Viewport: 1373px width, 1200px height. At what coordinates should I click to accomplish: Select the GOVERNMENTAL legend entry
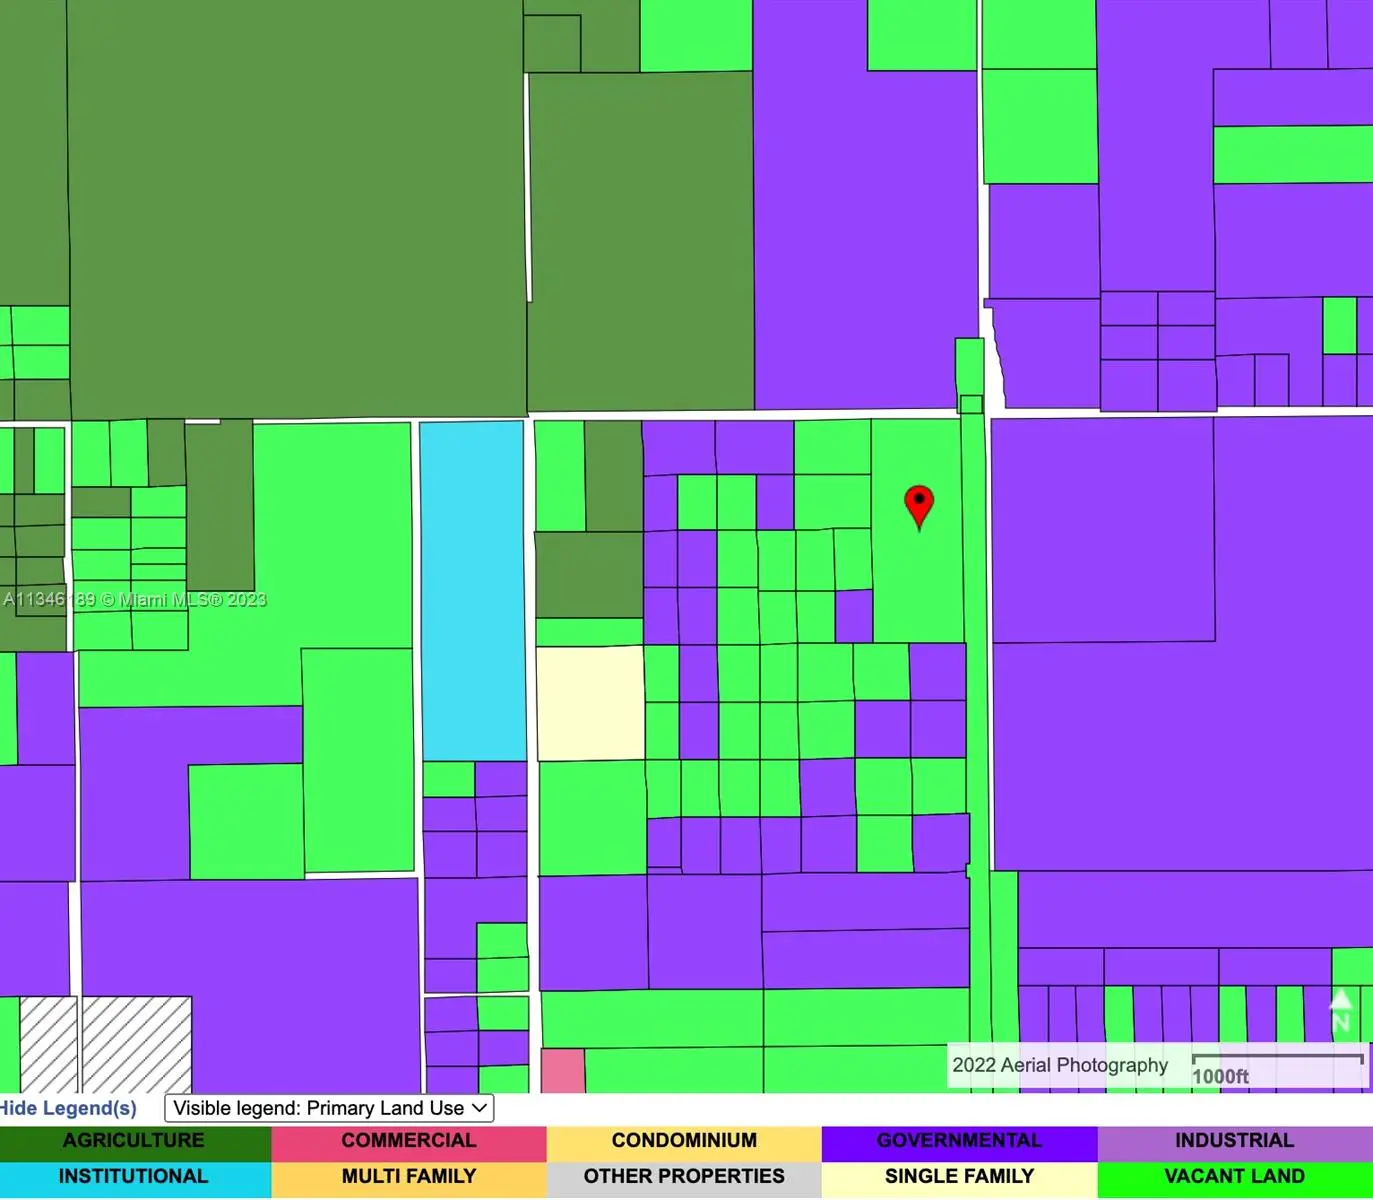[959, 1141]
